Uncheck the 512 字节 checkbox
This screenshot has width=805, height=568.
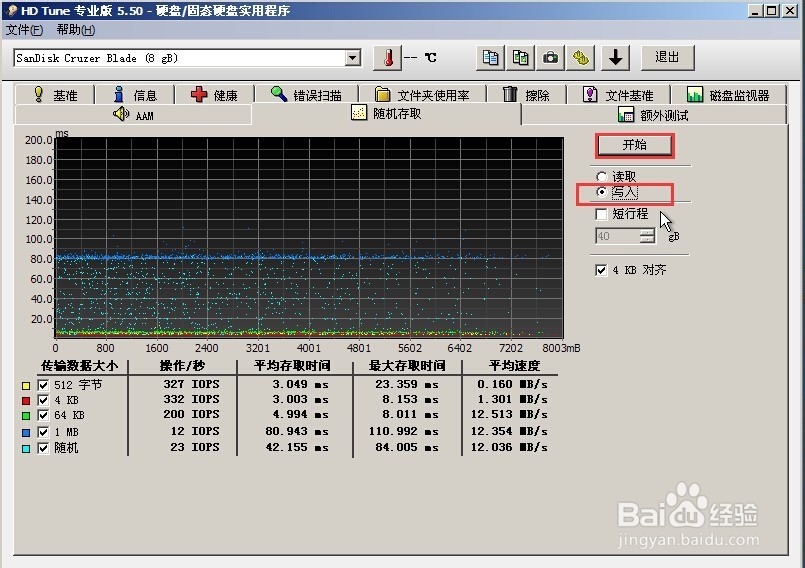coord(43,385)
